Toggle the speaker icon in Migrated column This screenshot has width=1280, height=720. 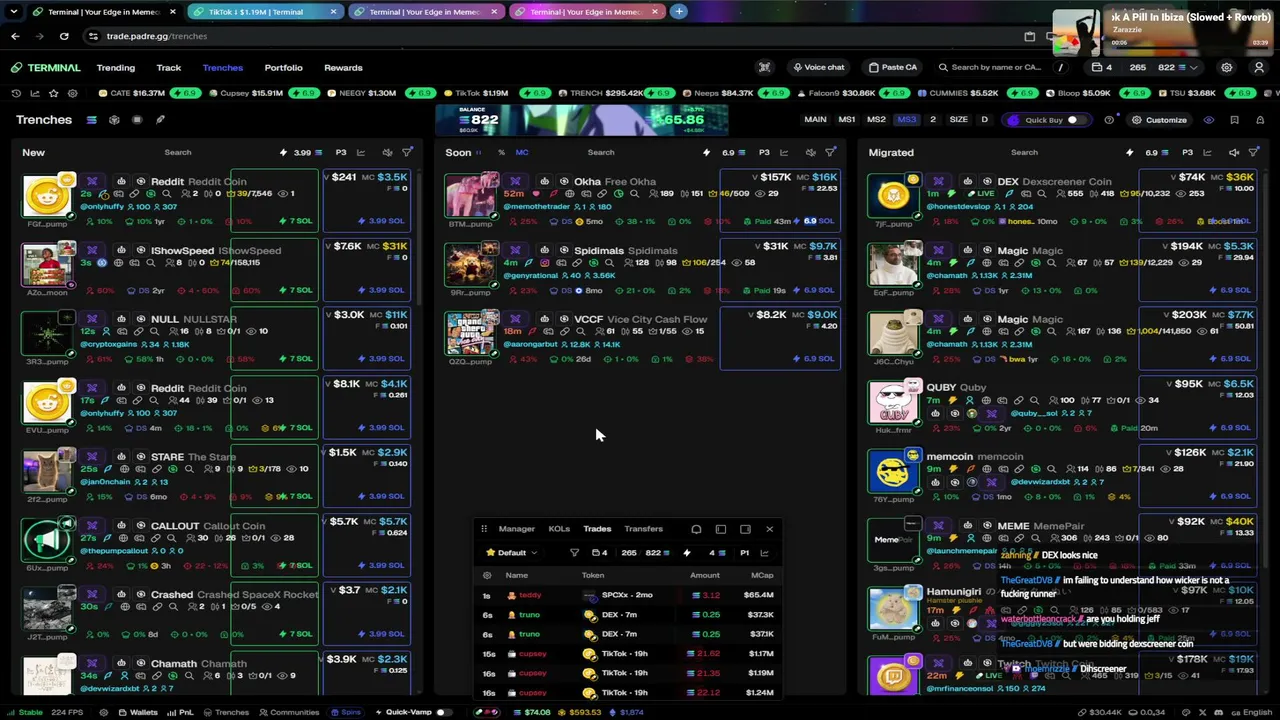(1234, 153)
